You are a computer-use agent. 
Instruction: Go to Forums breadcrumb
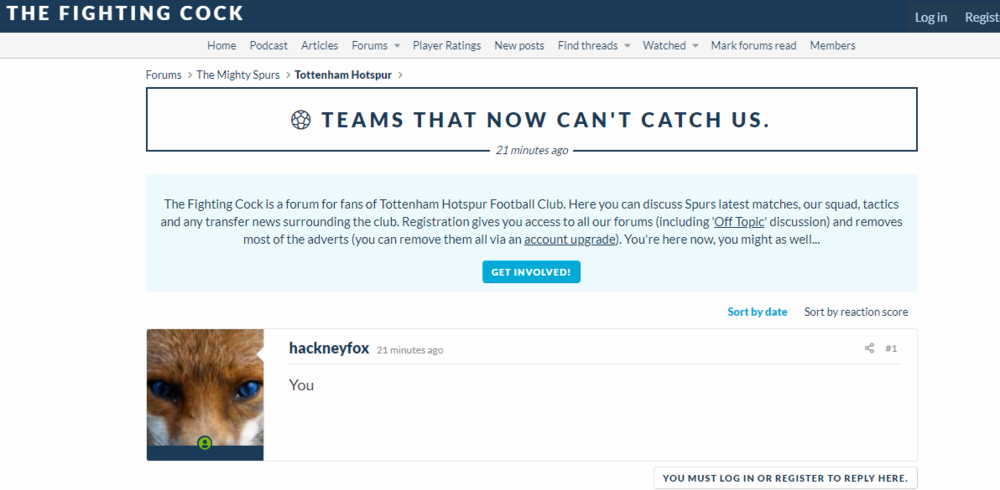[163, 75]
